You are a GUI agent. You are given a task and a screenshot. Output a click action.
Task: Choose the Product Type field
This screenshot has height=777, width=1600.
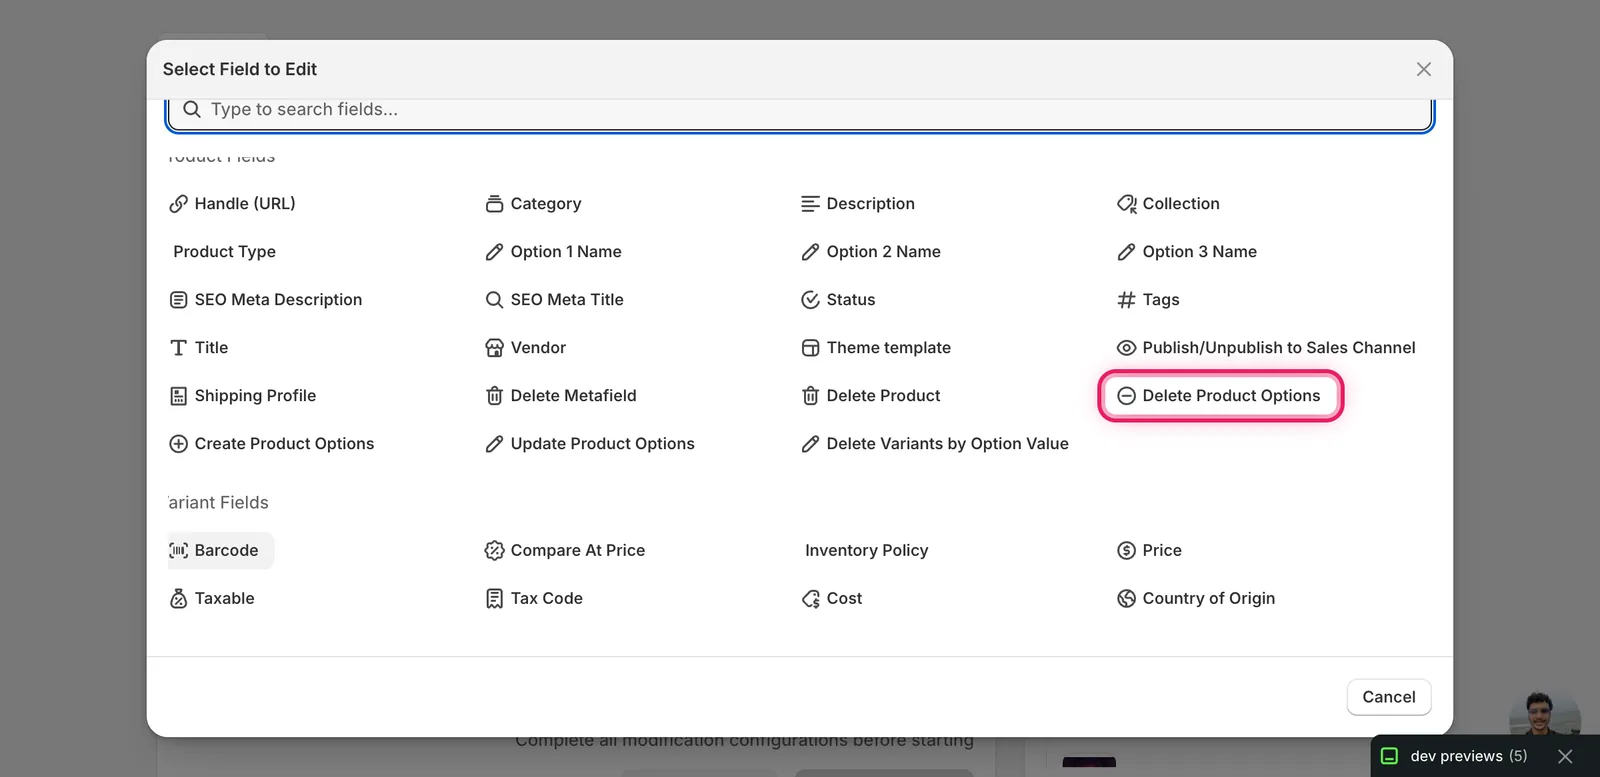pyautogui.click(x=224, y=252)
